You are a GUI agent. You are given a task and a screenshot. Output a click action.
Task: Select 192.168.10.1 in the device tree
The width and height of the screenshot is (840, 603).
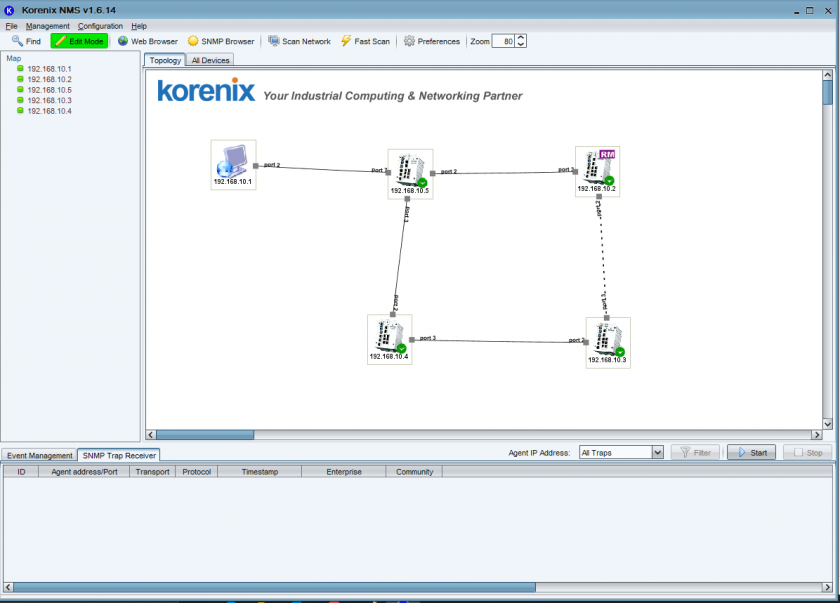(x=49, y=69)
